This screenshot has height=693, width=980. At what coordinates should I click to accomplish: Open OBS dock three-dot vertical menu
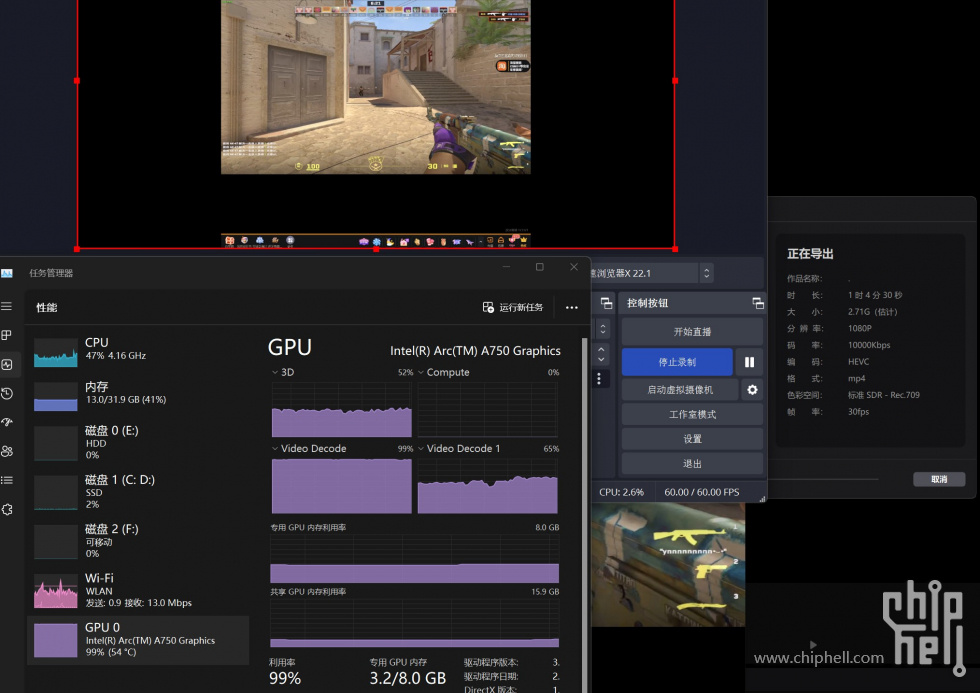coord(599,379)
